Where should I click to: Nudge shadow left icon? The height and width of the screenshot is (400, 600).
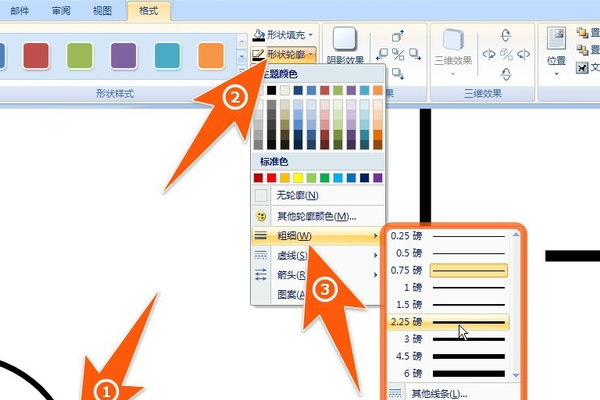(x=382, y=54)
